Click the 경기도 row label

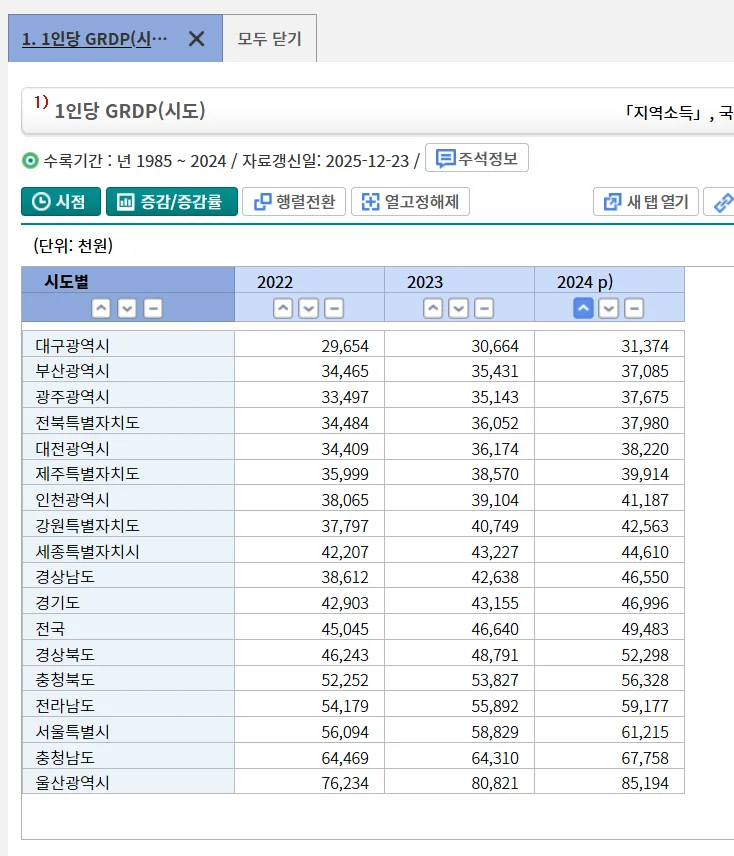(x=57, y=603)
